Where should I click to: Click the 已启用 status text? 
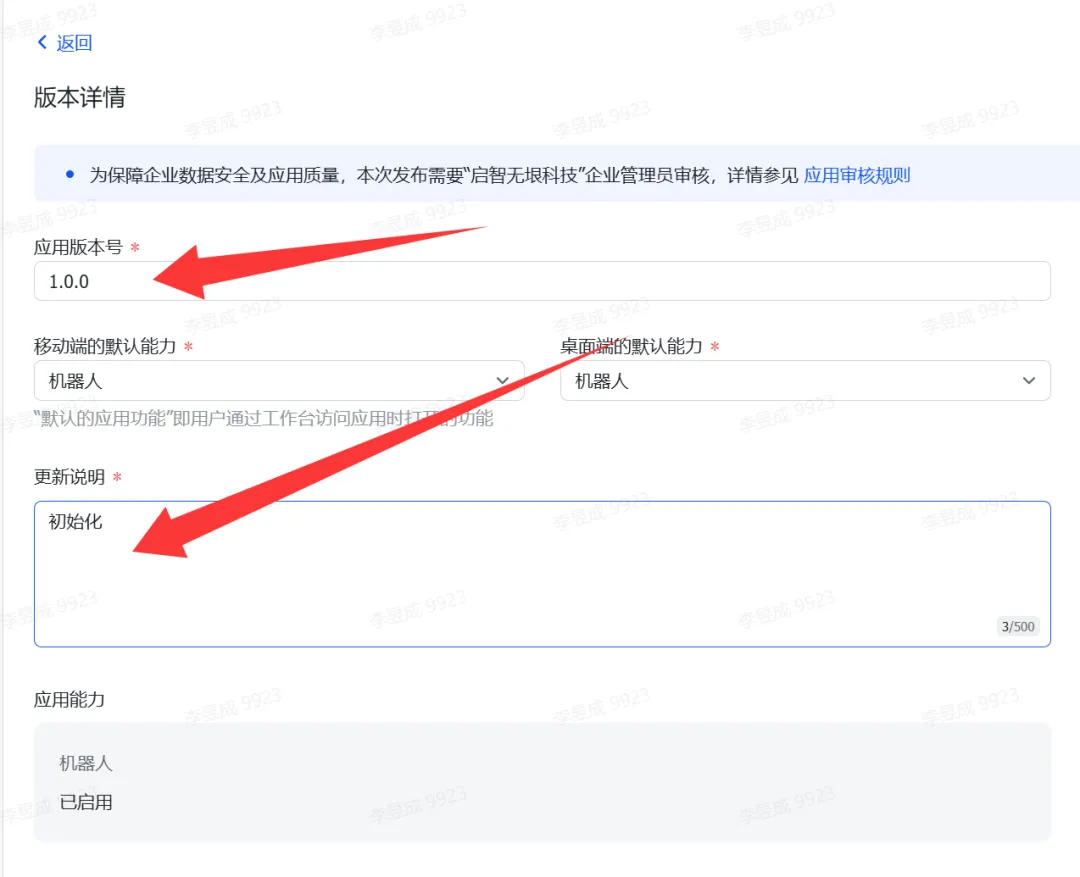(x=85, y=802)
